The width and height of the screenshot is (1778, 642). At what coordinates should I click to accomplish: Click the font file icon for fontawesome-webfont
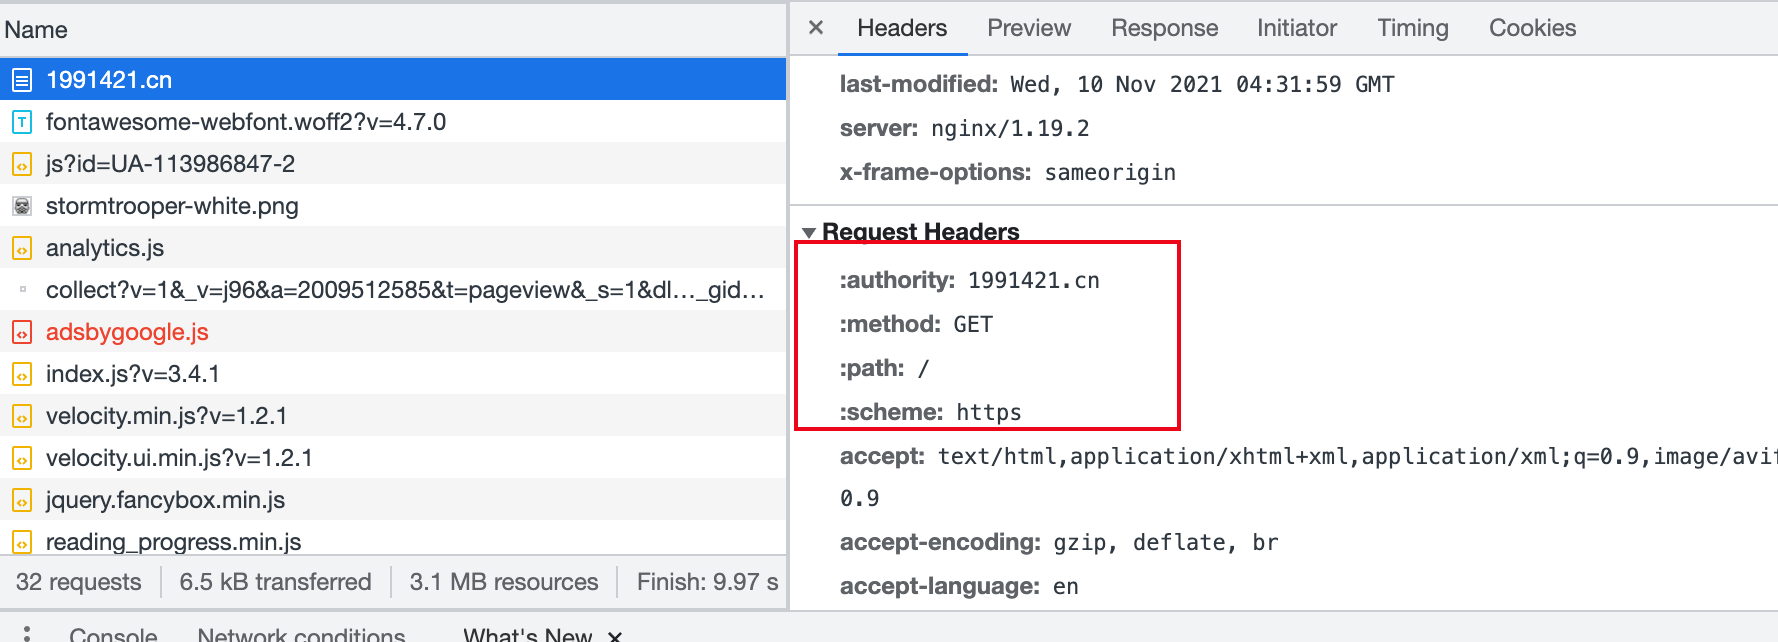coord(22,122)
